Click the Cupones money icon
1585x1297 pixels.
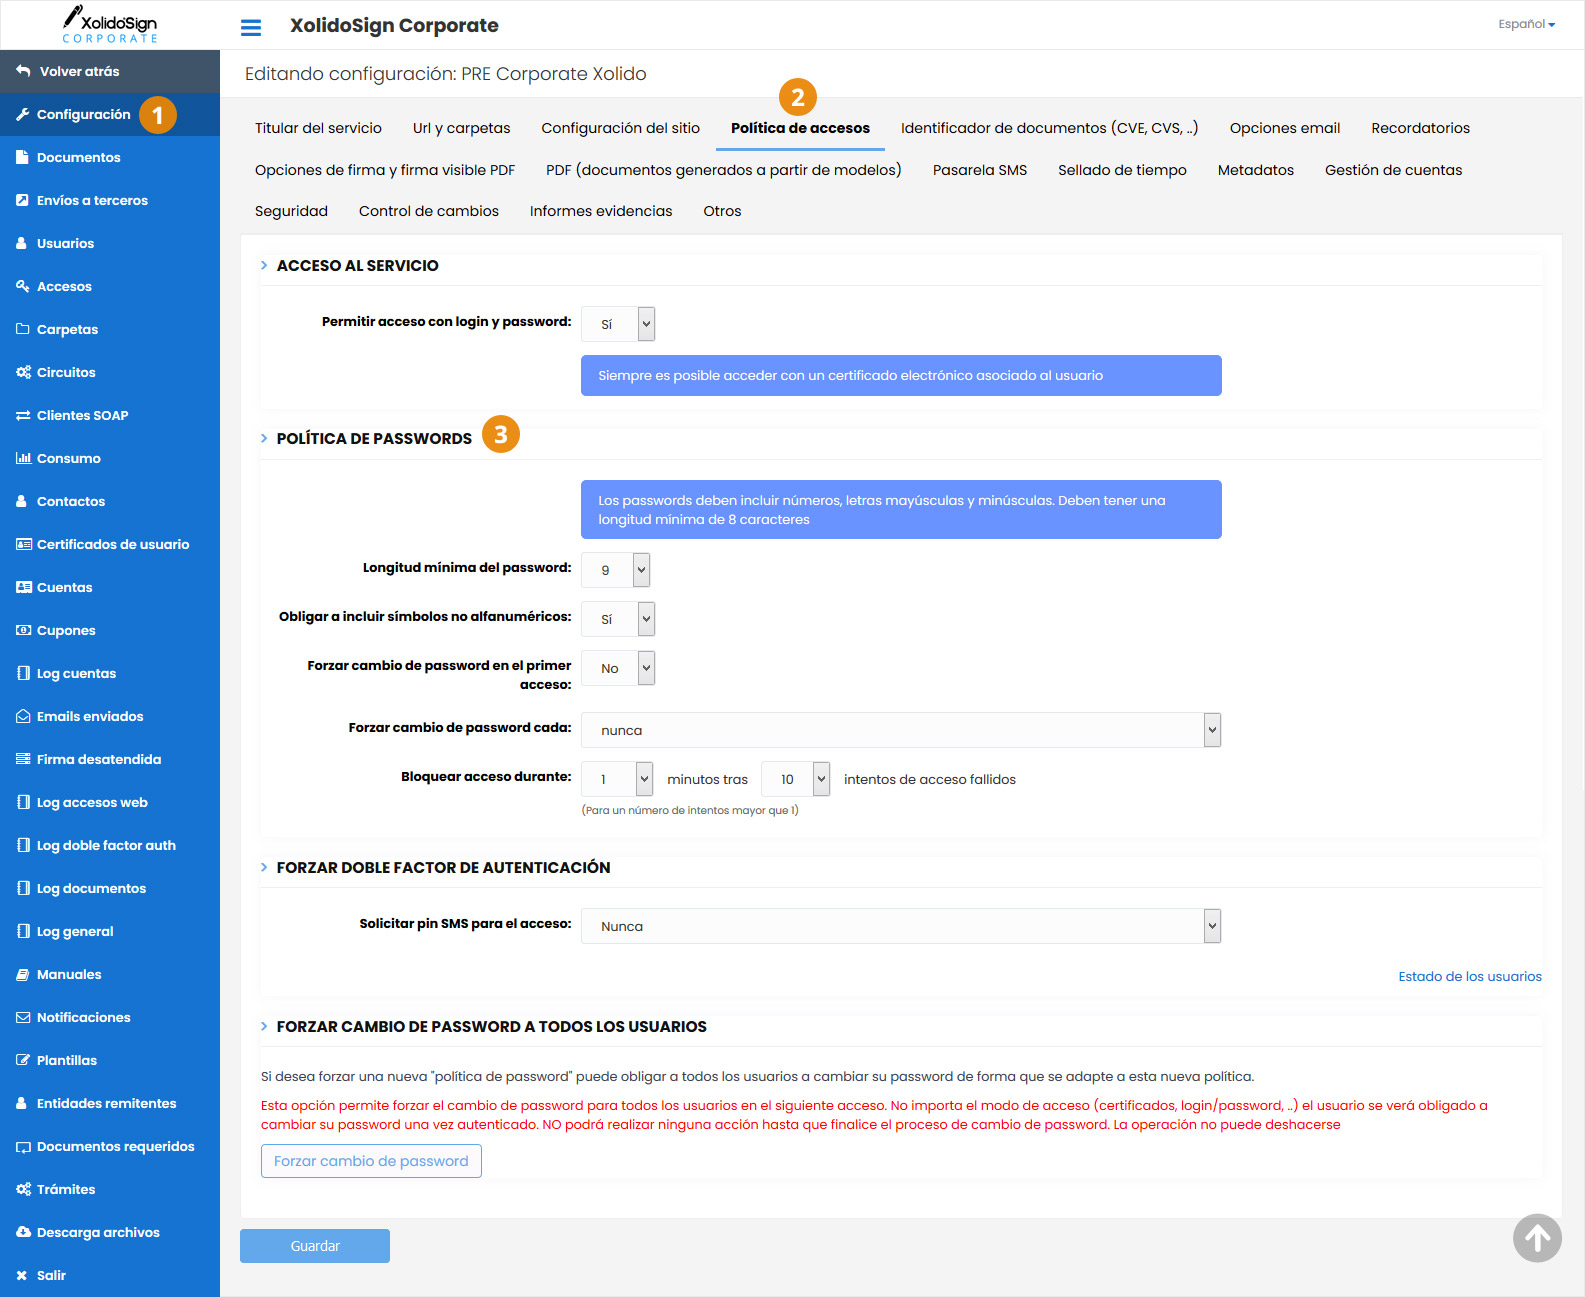click(x=24, y=630)
